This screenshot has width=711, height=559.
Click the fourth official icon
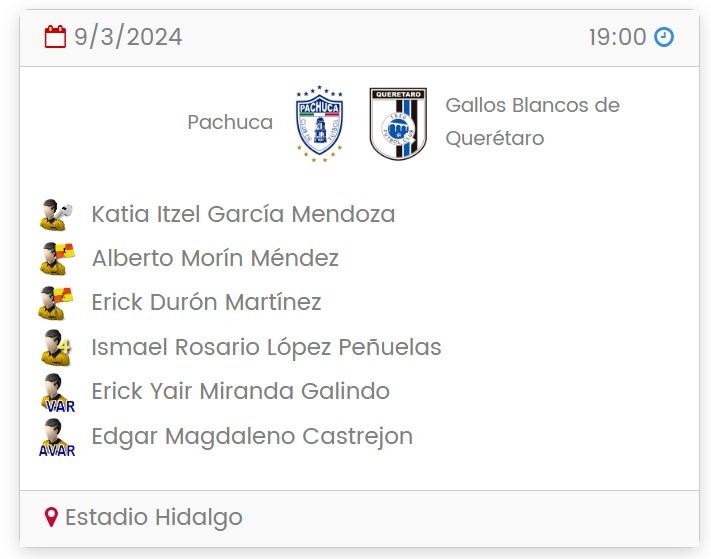(56, 348)
